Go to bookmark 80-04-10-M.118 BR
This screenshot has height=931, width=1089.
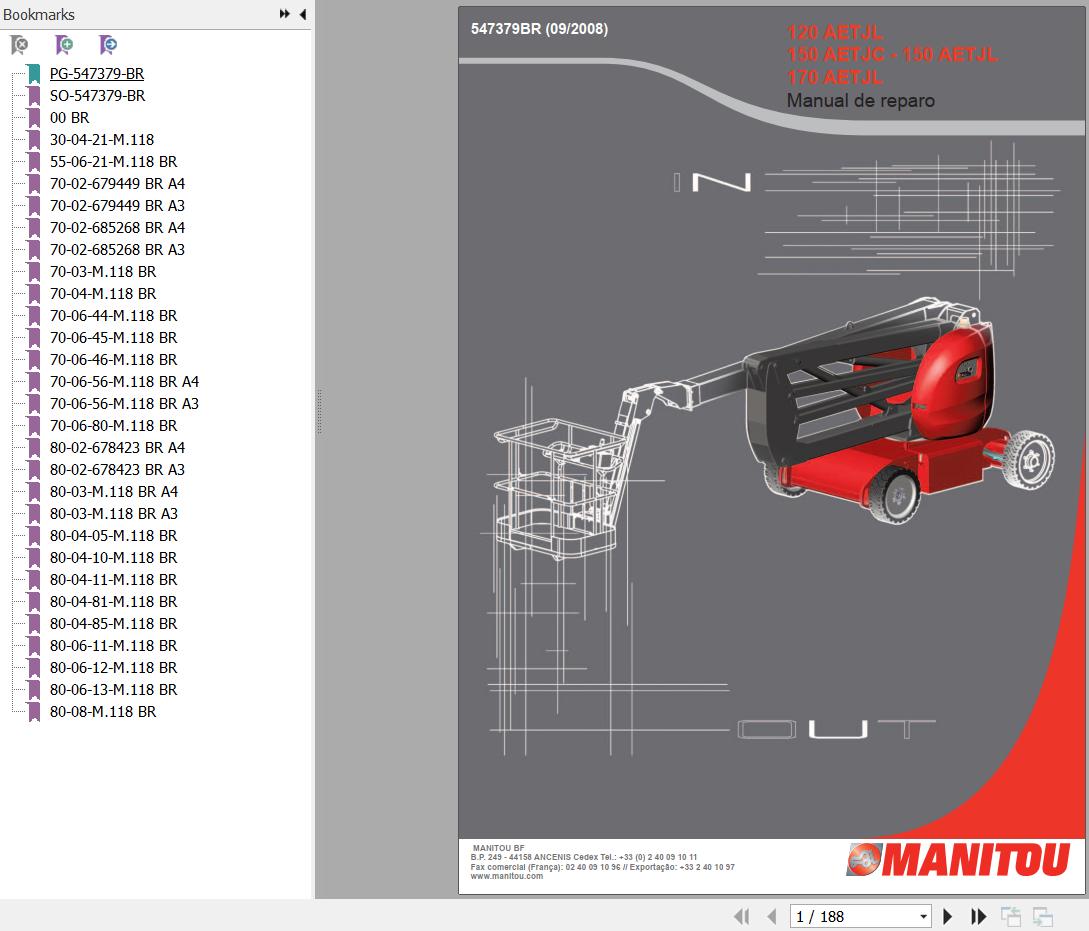point(114,557)
